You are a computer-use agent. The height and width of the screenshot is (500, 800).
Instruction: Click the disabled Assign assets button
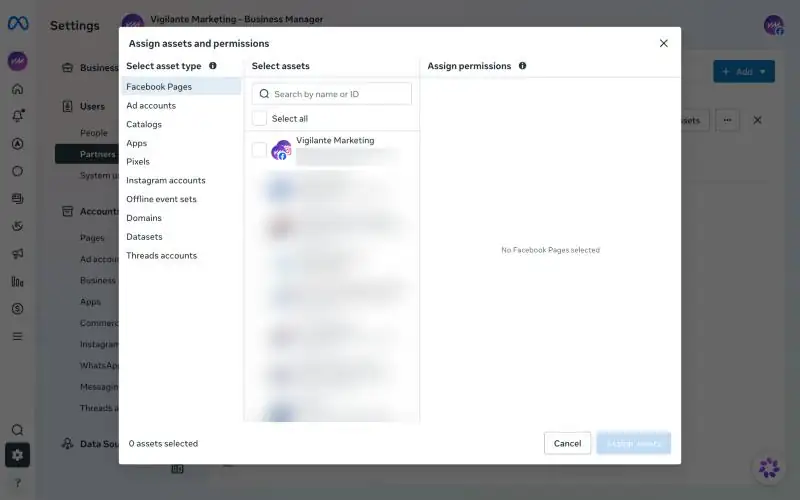pyautogui.click(x=634, y=443)
